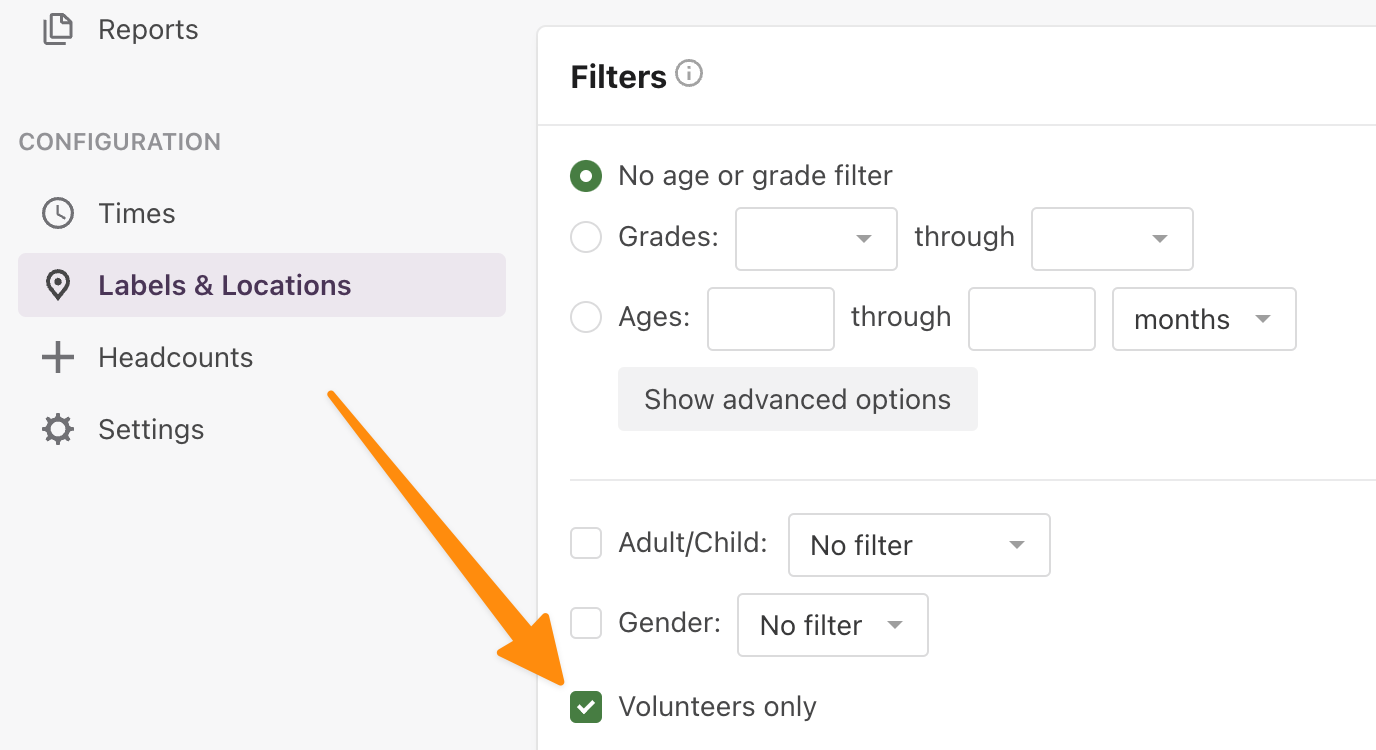Viewport: 1376px width, 750px height.
Task: Click the info icon next to Filters
Action: coord(689,74)
